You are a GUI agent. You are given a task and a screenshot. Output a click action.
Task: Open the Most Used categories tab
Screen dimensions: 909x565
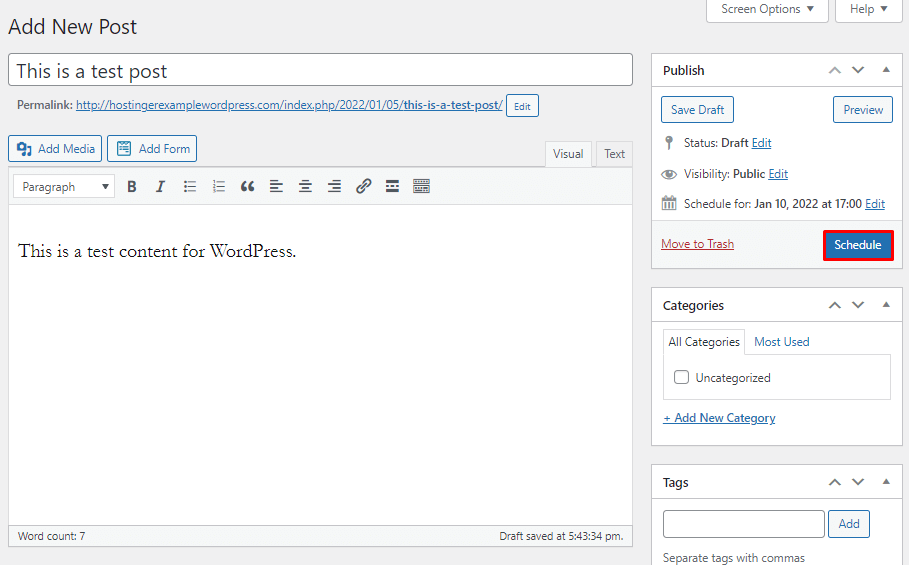tap(781, 342)
